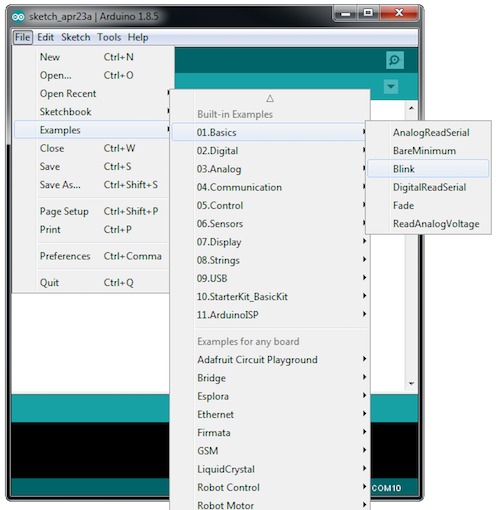Open the Tools menu
Image resolution: width=500 pixels, height=510 pixels.
[109, 37]
